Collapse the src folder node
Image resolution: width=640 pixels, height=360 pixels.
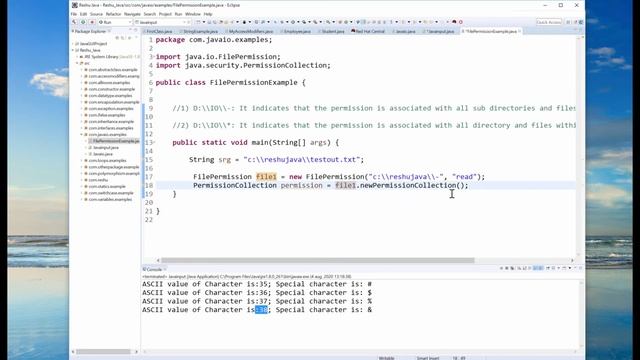78,63
